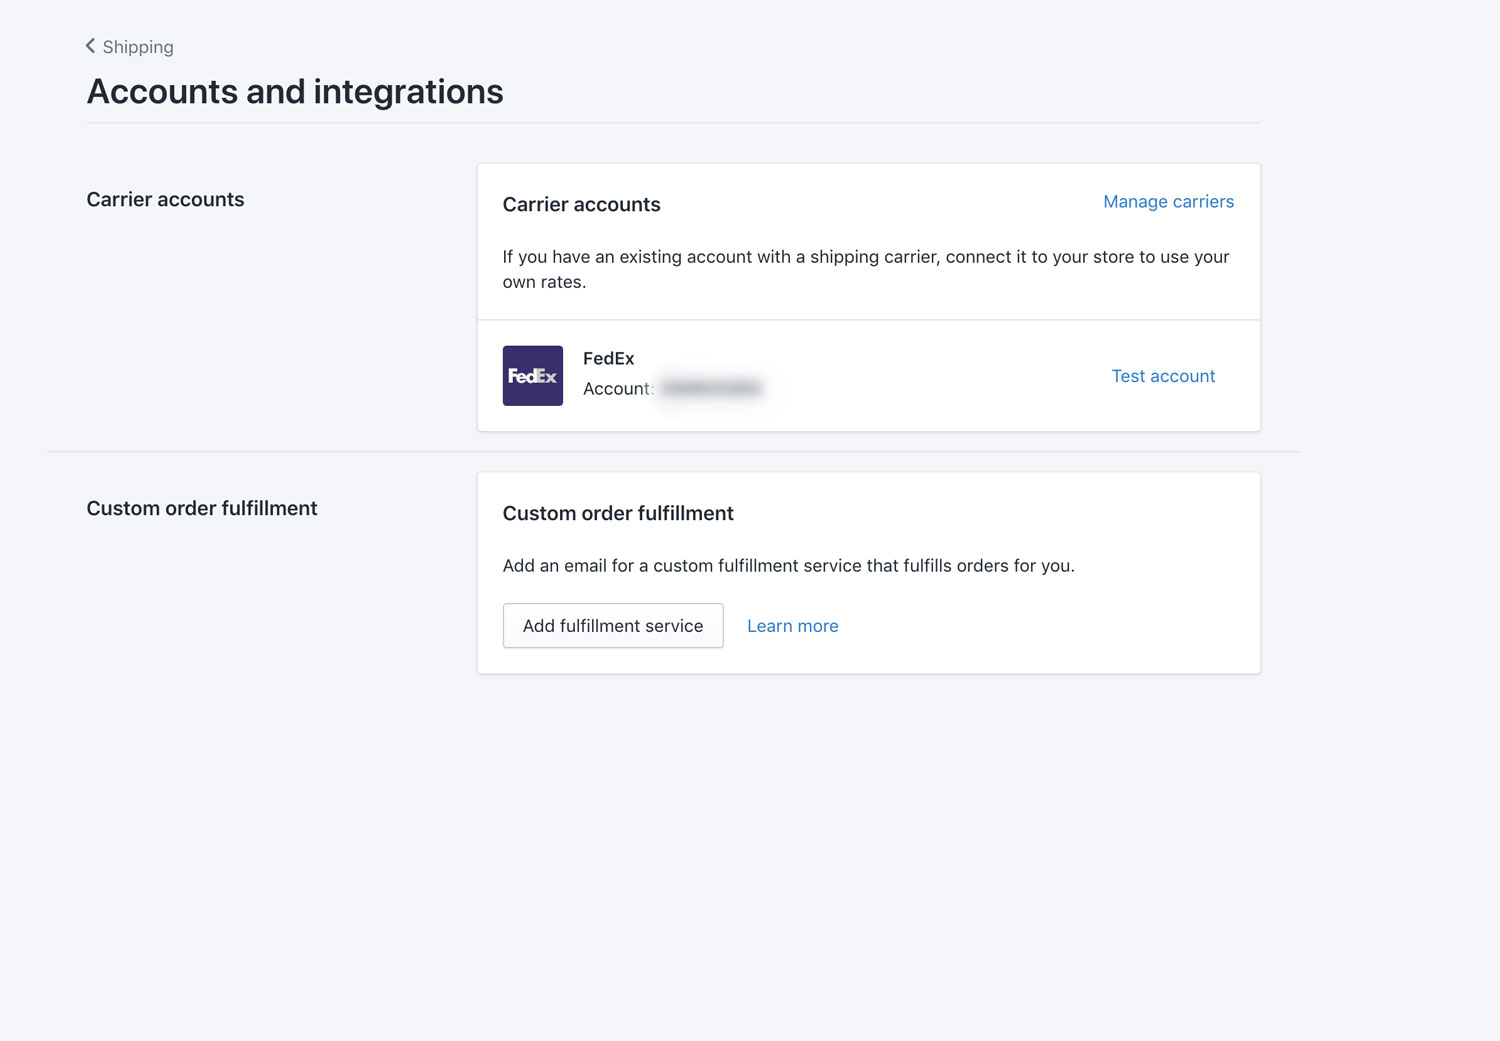
Task: Go back via the Shipping breadcrumb text
Action: [138, 47]
